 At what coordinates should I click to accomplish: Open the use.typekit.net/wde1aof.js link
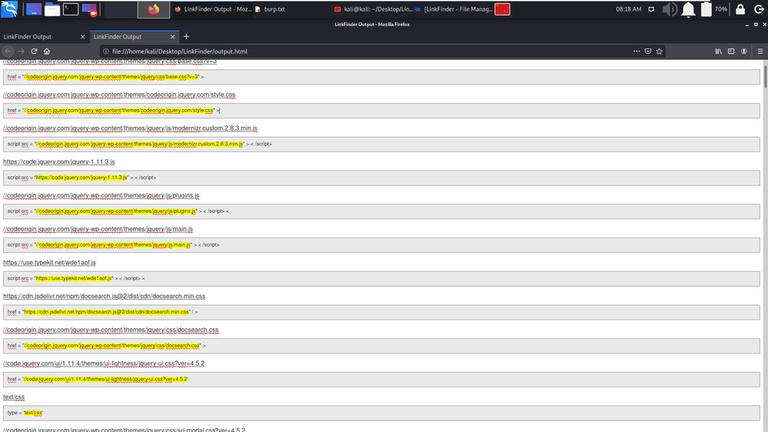pos(49,263)
